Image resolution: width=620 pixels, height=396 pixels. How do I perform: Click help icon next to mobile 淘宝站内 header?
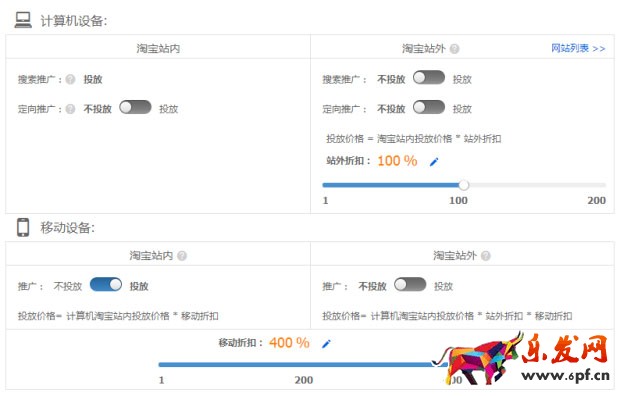182,256
